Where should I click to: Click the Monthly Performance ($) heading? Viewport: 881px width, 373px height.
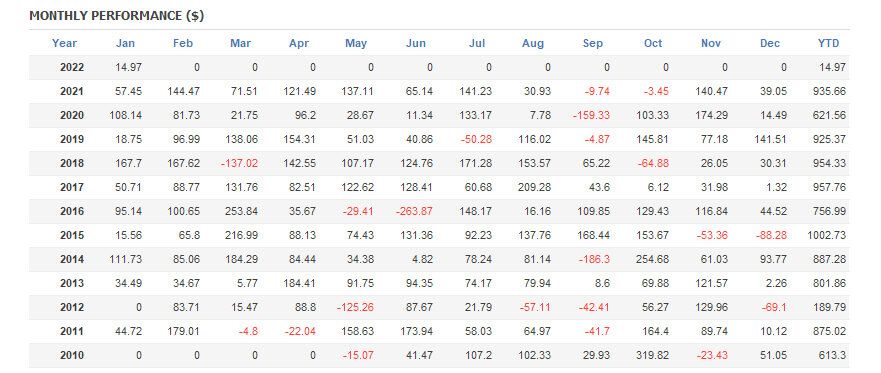(116, 16)
